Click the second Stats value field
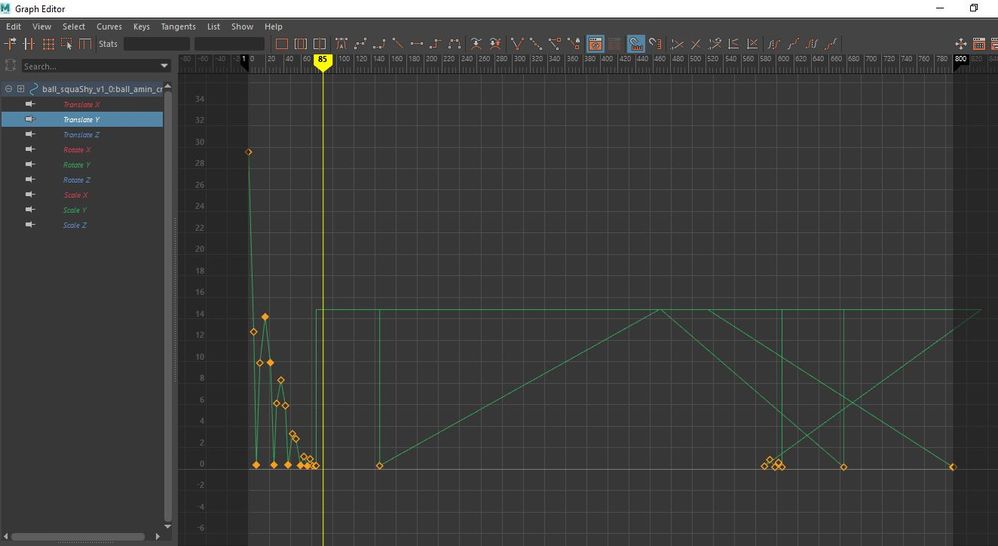 click(x=229, y=44)
